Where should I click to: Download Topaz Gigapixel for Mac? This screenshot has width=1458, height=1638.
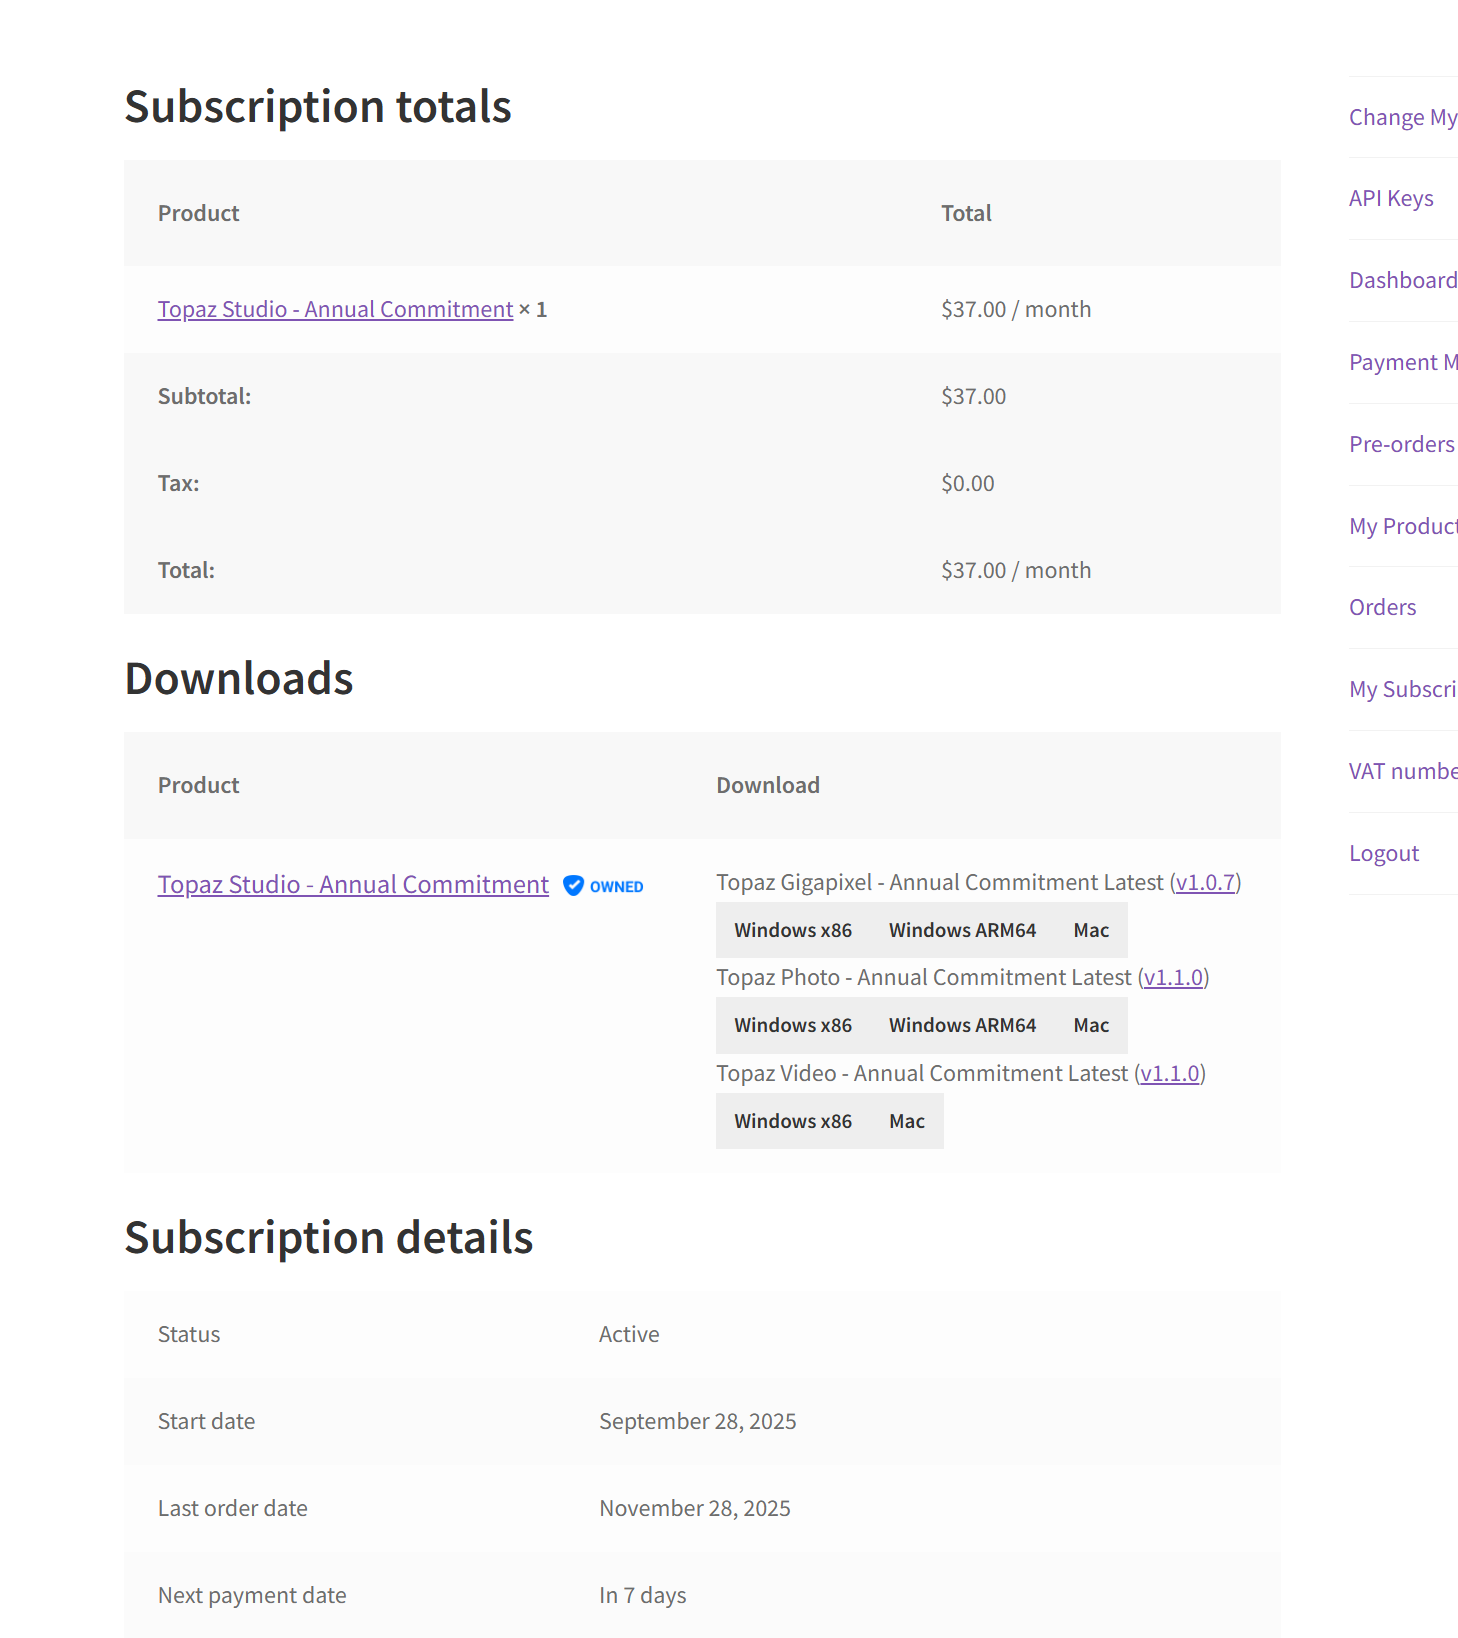pos(1091,930)
